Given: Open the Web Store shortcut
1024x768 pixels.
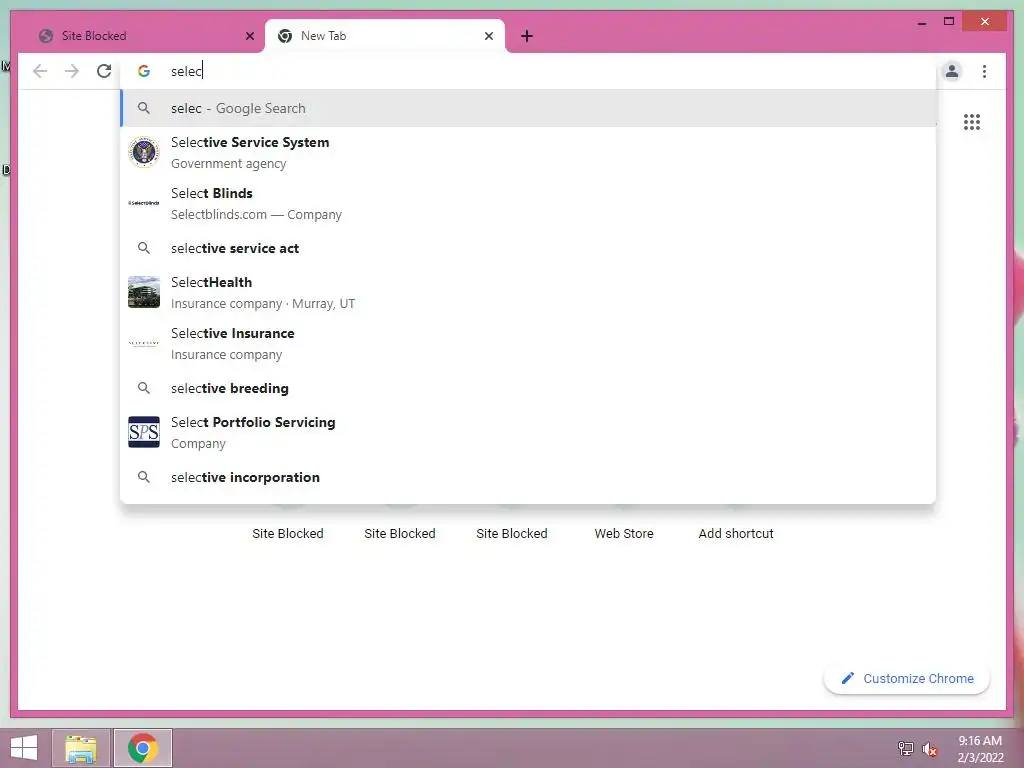Looking at the screenshot, I should point(624,533).
